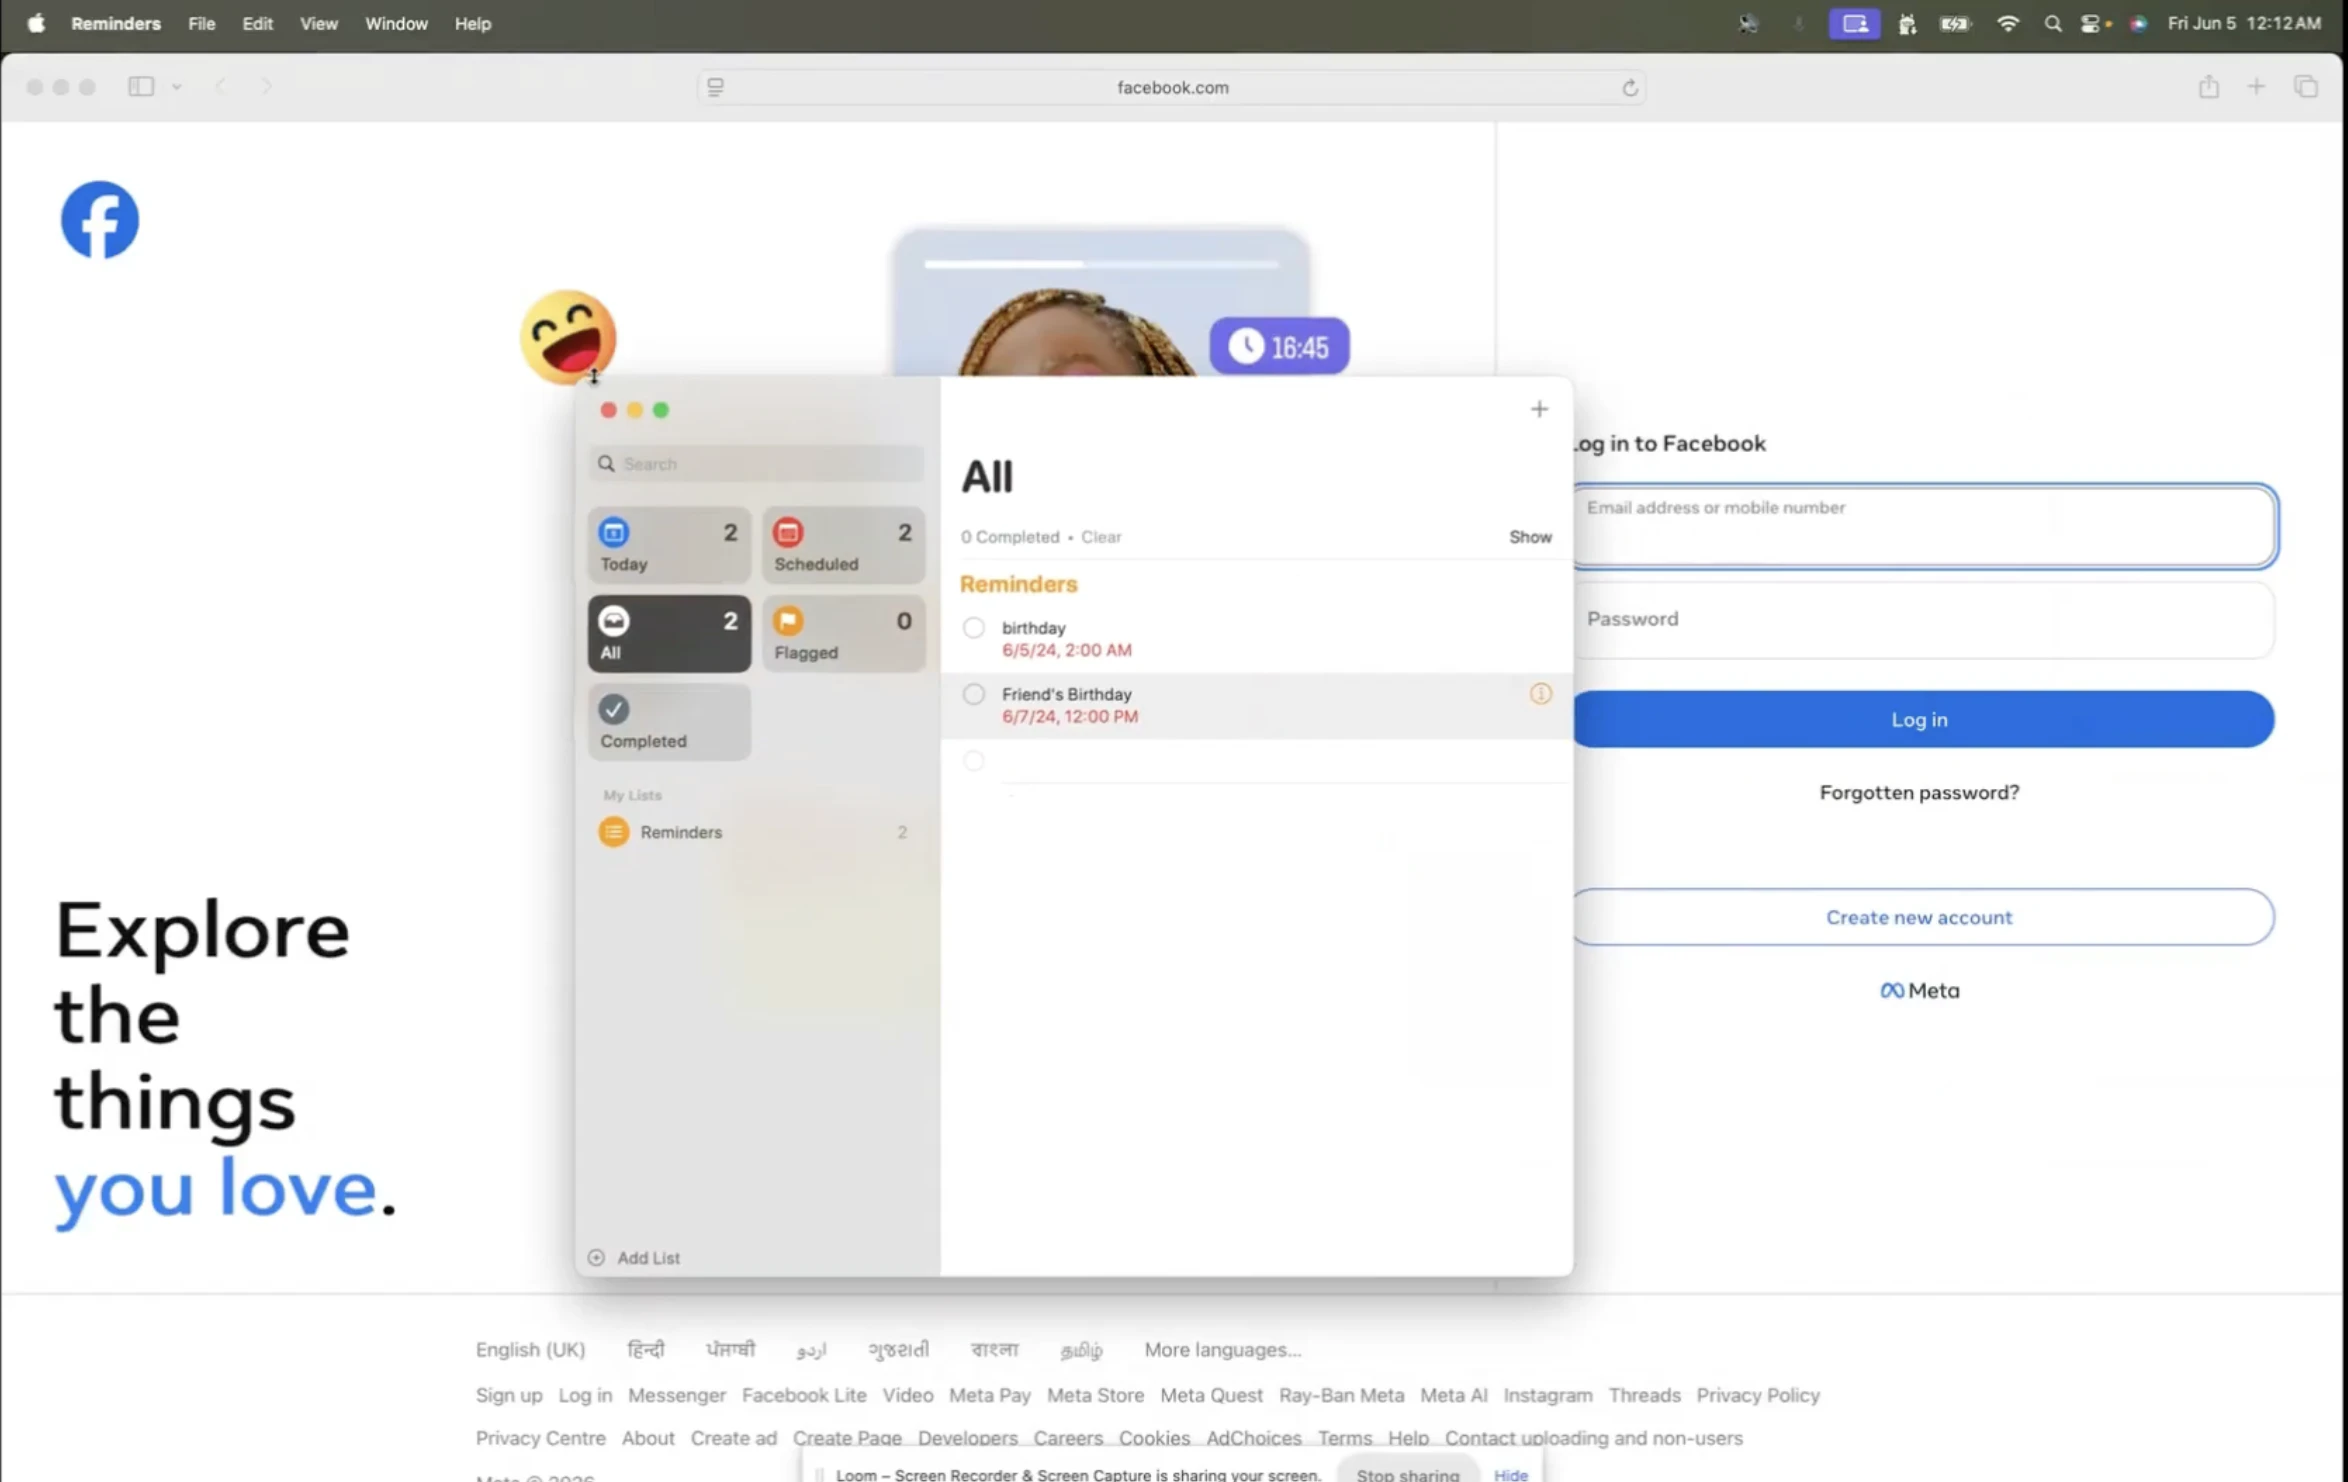Click Add List button text

point(648,1258)
